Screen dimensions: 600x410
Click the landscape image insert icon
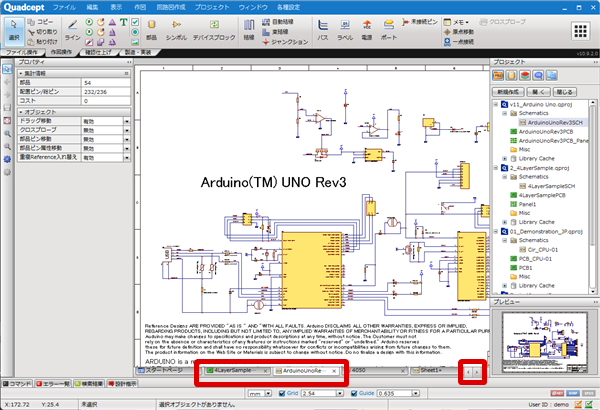[135, 42]
